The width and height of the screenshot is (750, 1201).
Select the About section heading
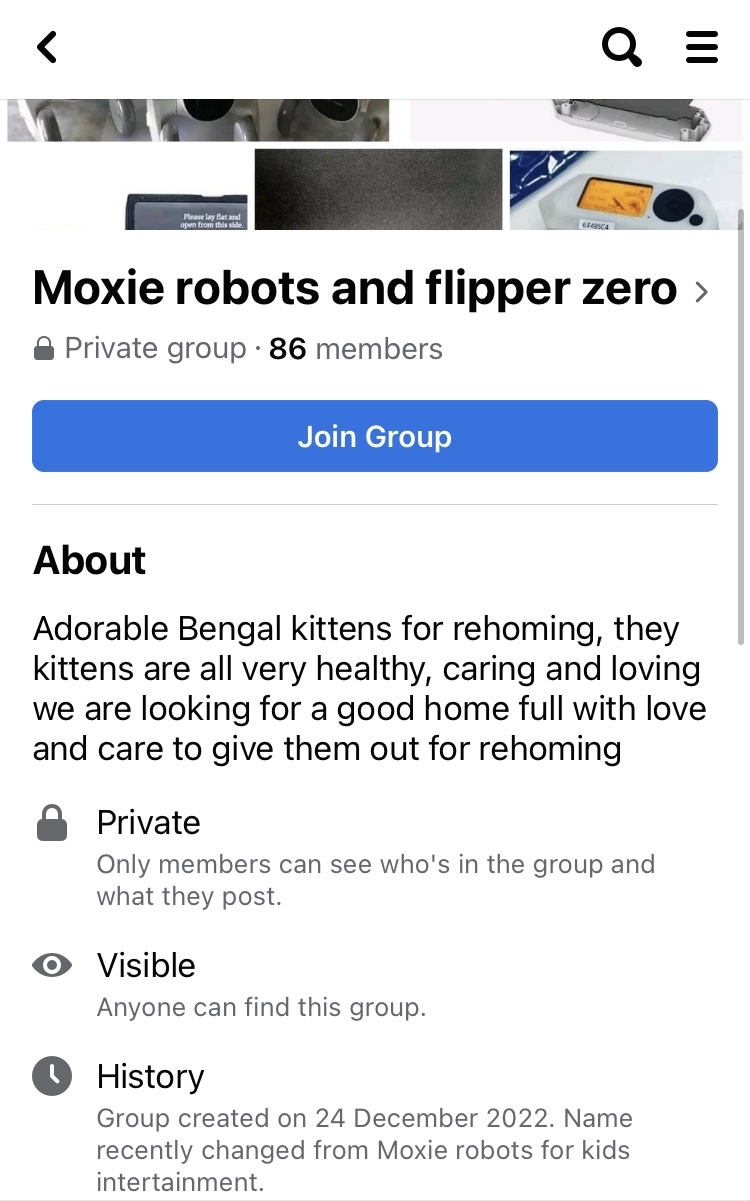pyautogui.click(x=90, y=561)
